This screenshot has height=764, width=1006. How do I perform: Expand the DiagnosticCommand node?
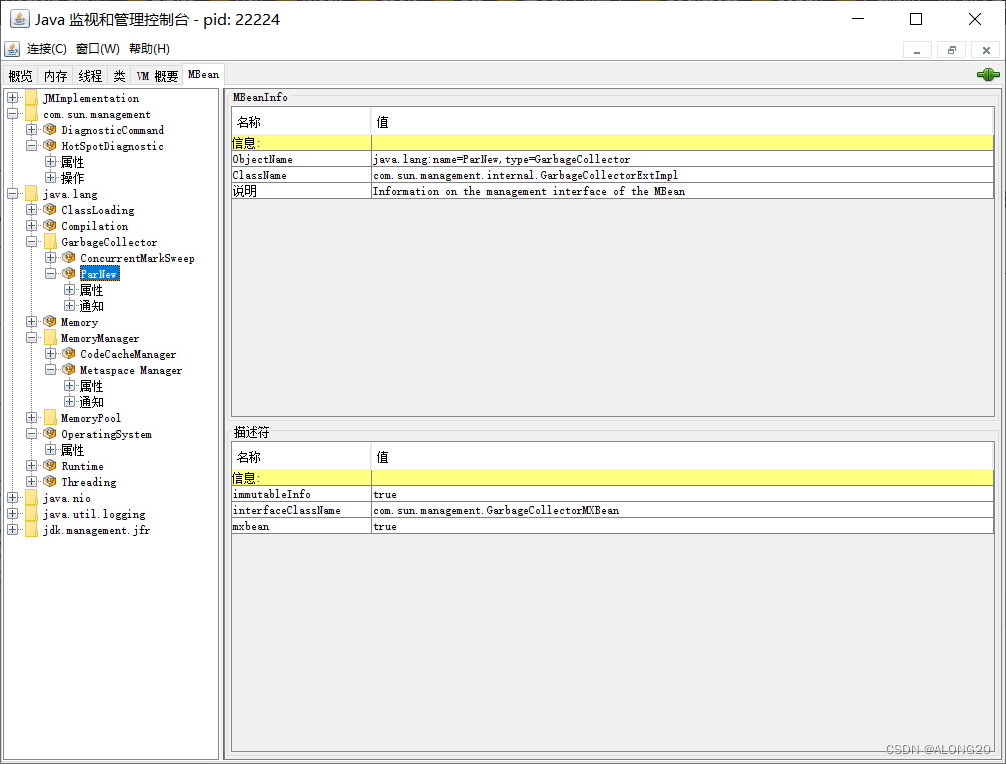pyautogui.click(x=31, y=130)
